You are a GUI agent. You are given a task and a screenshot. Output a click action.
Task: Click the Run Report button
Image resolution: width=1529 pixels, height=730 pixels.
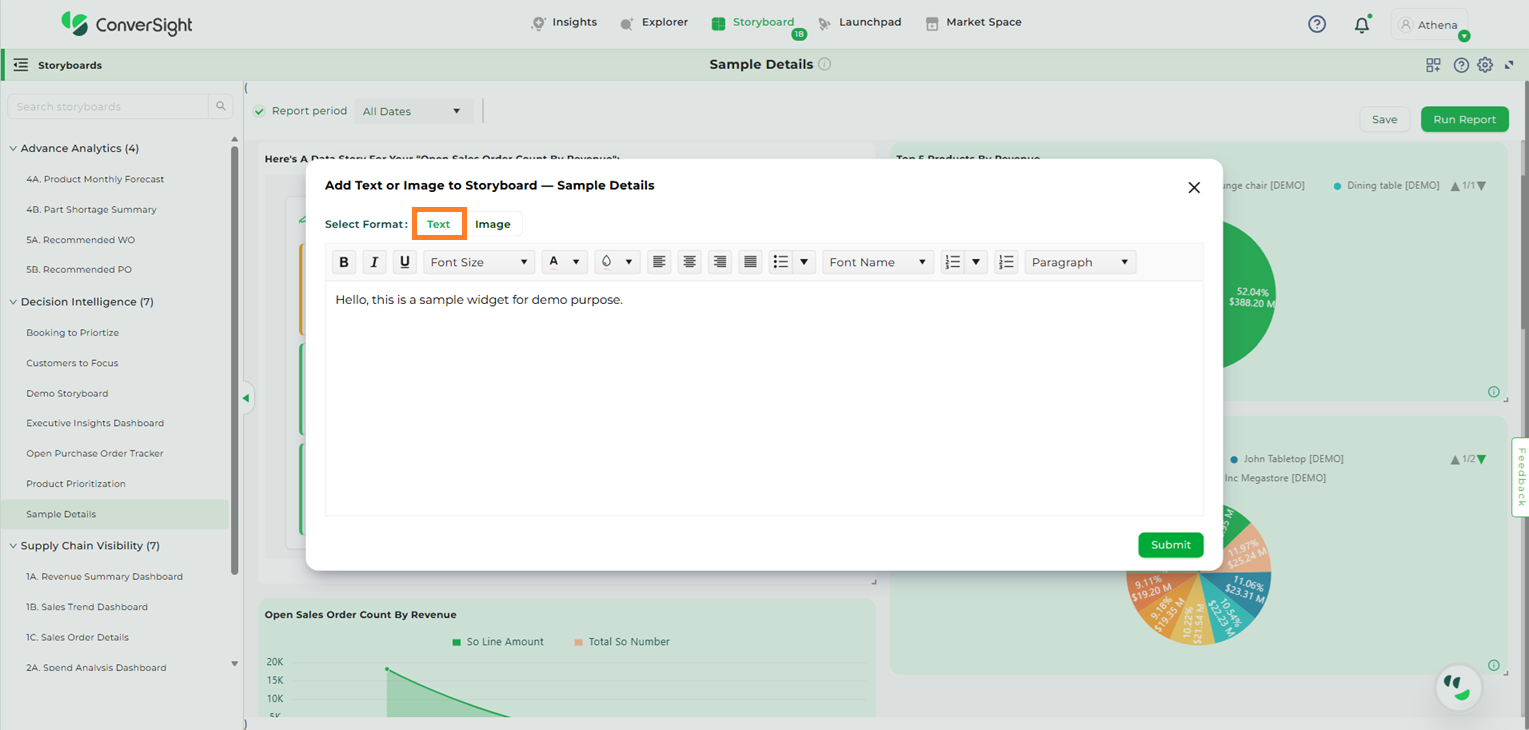[x=1464, y=119]
